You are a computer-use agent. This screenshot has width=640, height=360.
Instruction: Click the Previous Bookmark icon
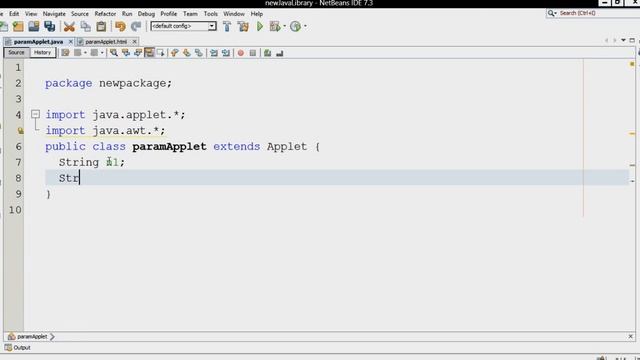coord(174,53)
